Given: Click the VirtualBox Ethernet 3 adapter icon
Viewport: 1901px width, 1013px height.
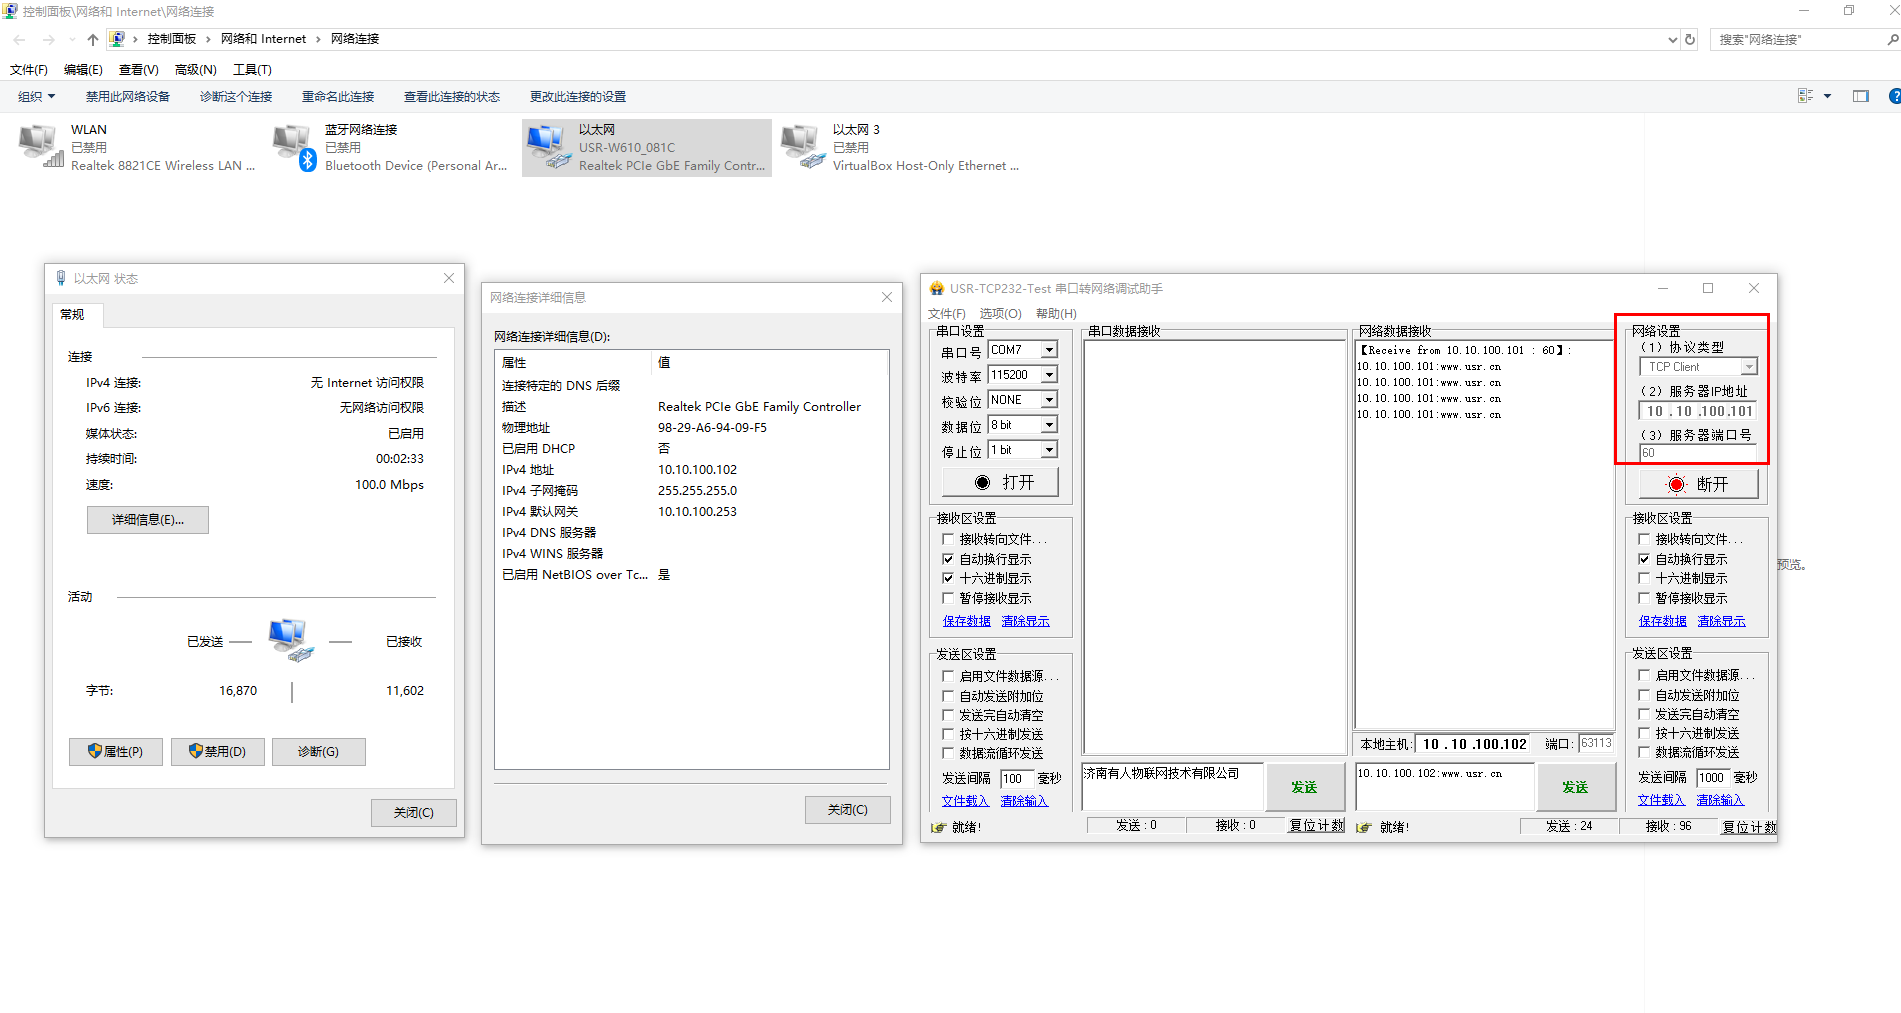Looking at the screenshot, I should [802, 146].
